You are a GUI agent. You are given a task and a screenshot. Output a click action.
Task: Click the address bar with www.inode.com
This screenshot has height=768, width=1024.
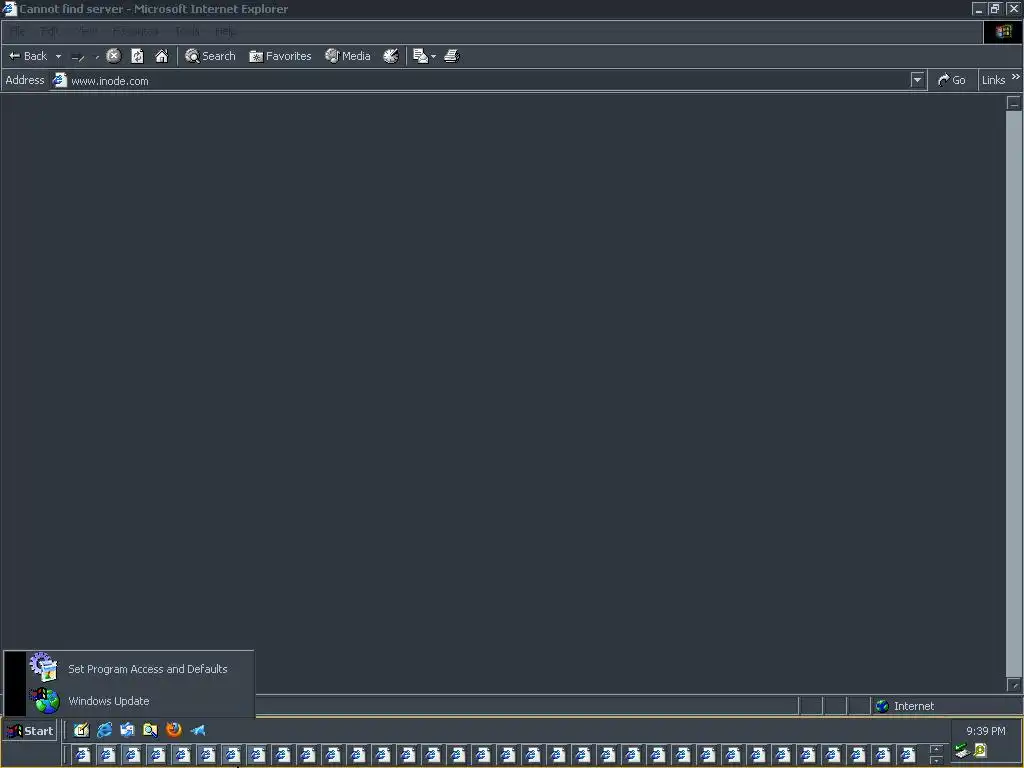[x=480, y=80]
